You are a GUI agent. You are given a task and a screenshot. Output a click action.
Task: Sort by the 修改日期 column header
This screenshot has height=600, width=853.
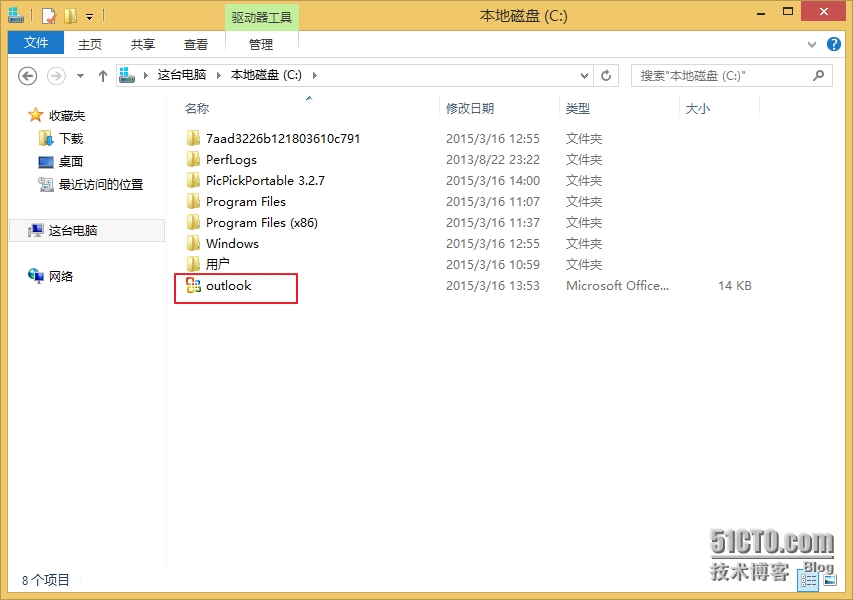pyautogui.click(x=470, y=108)
